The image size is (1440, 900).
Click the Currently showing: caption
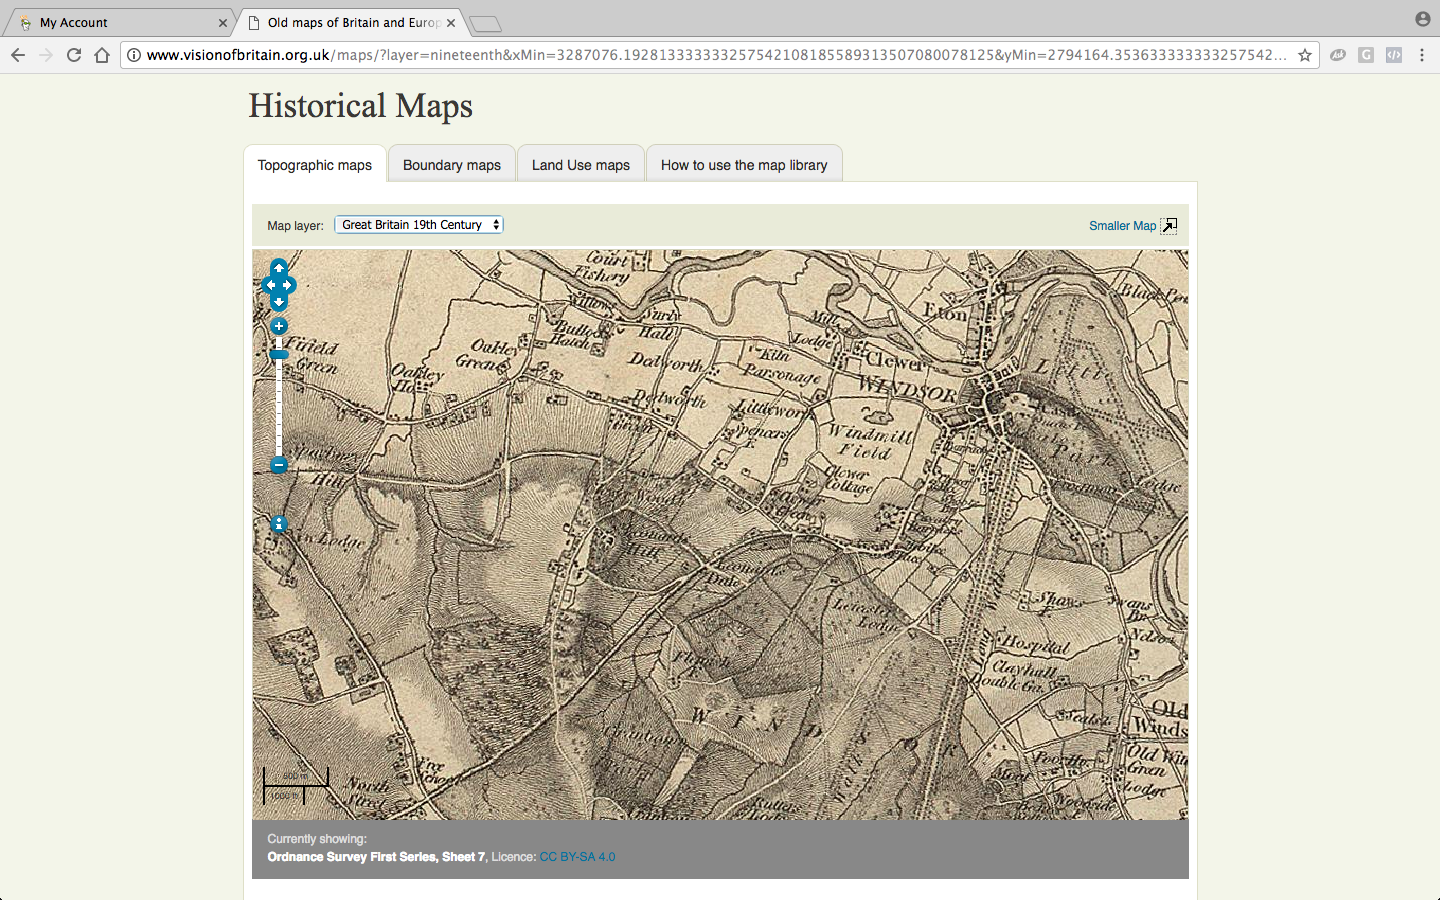pyautogui.click(x=317, y=839)
